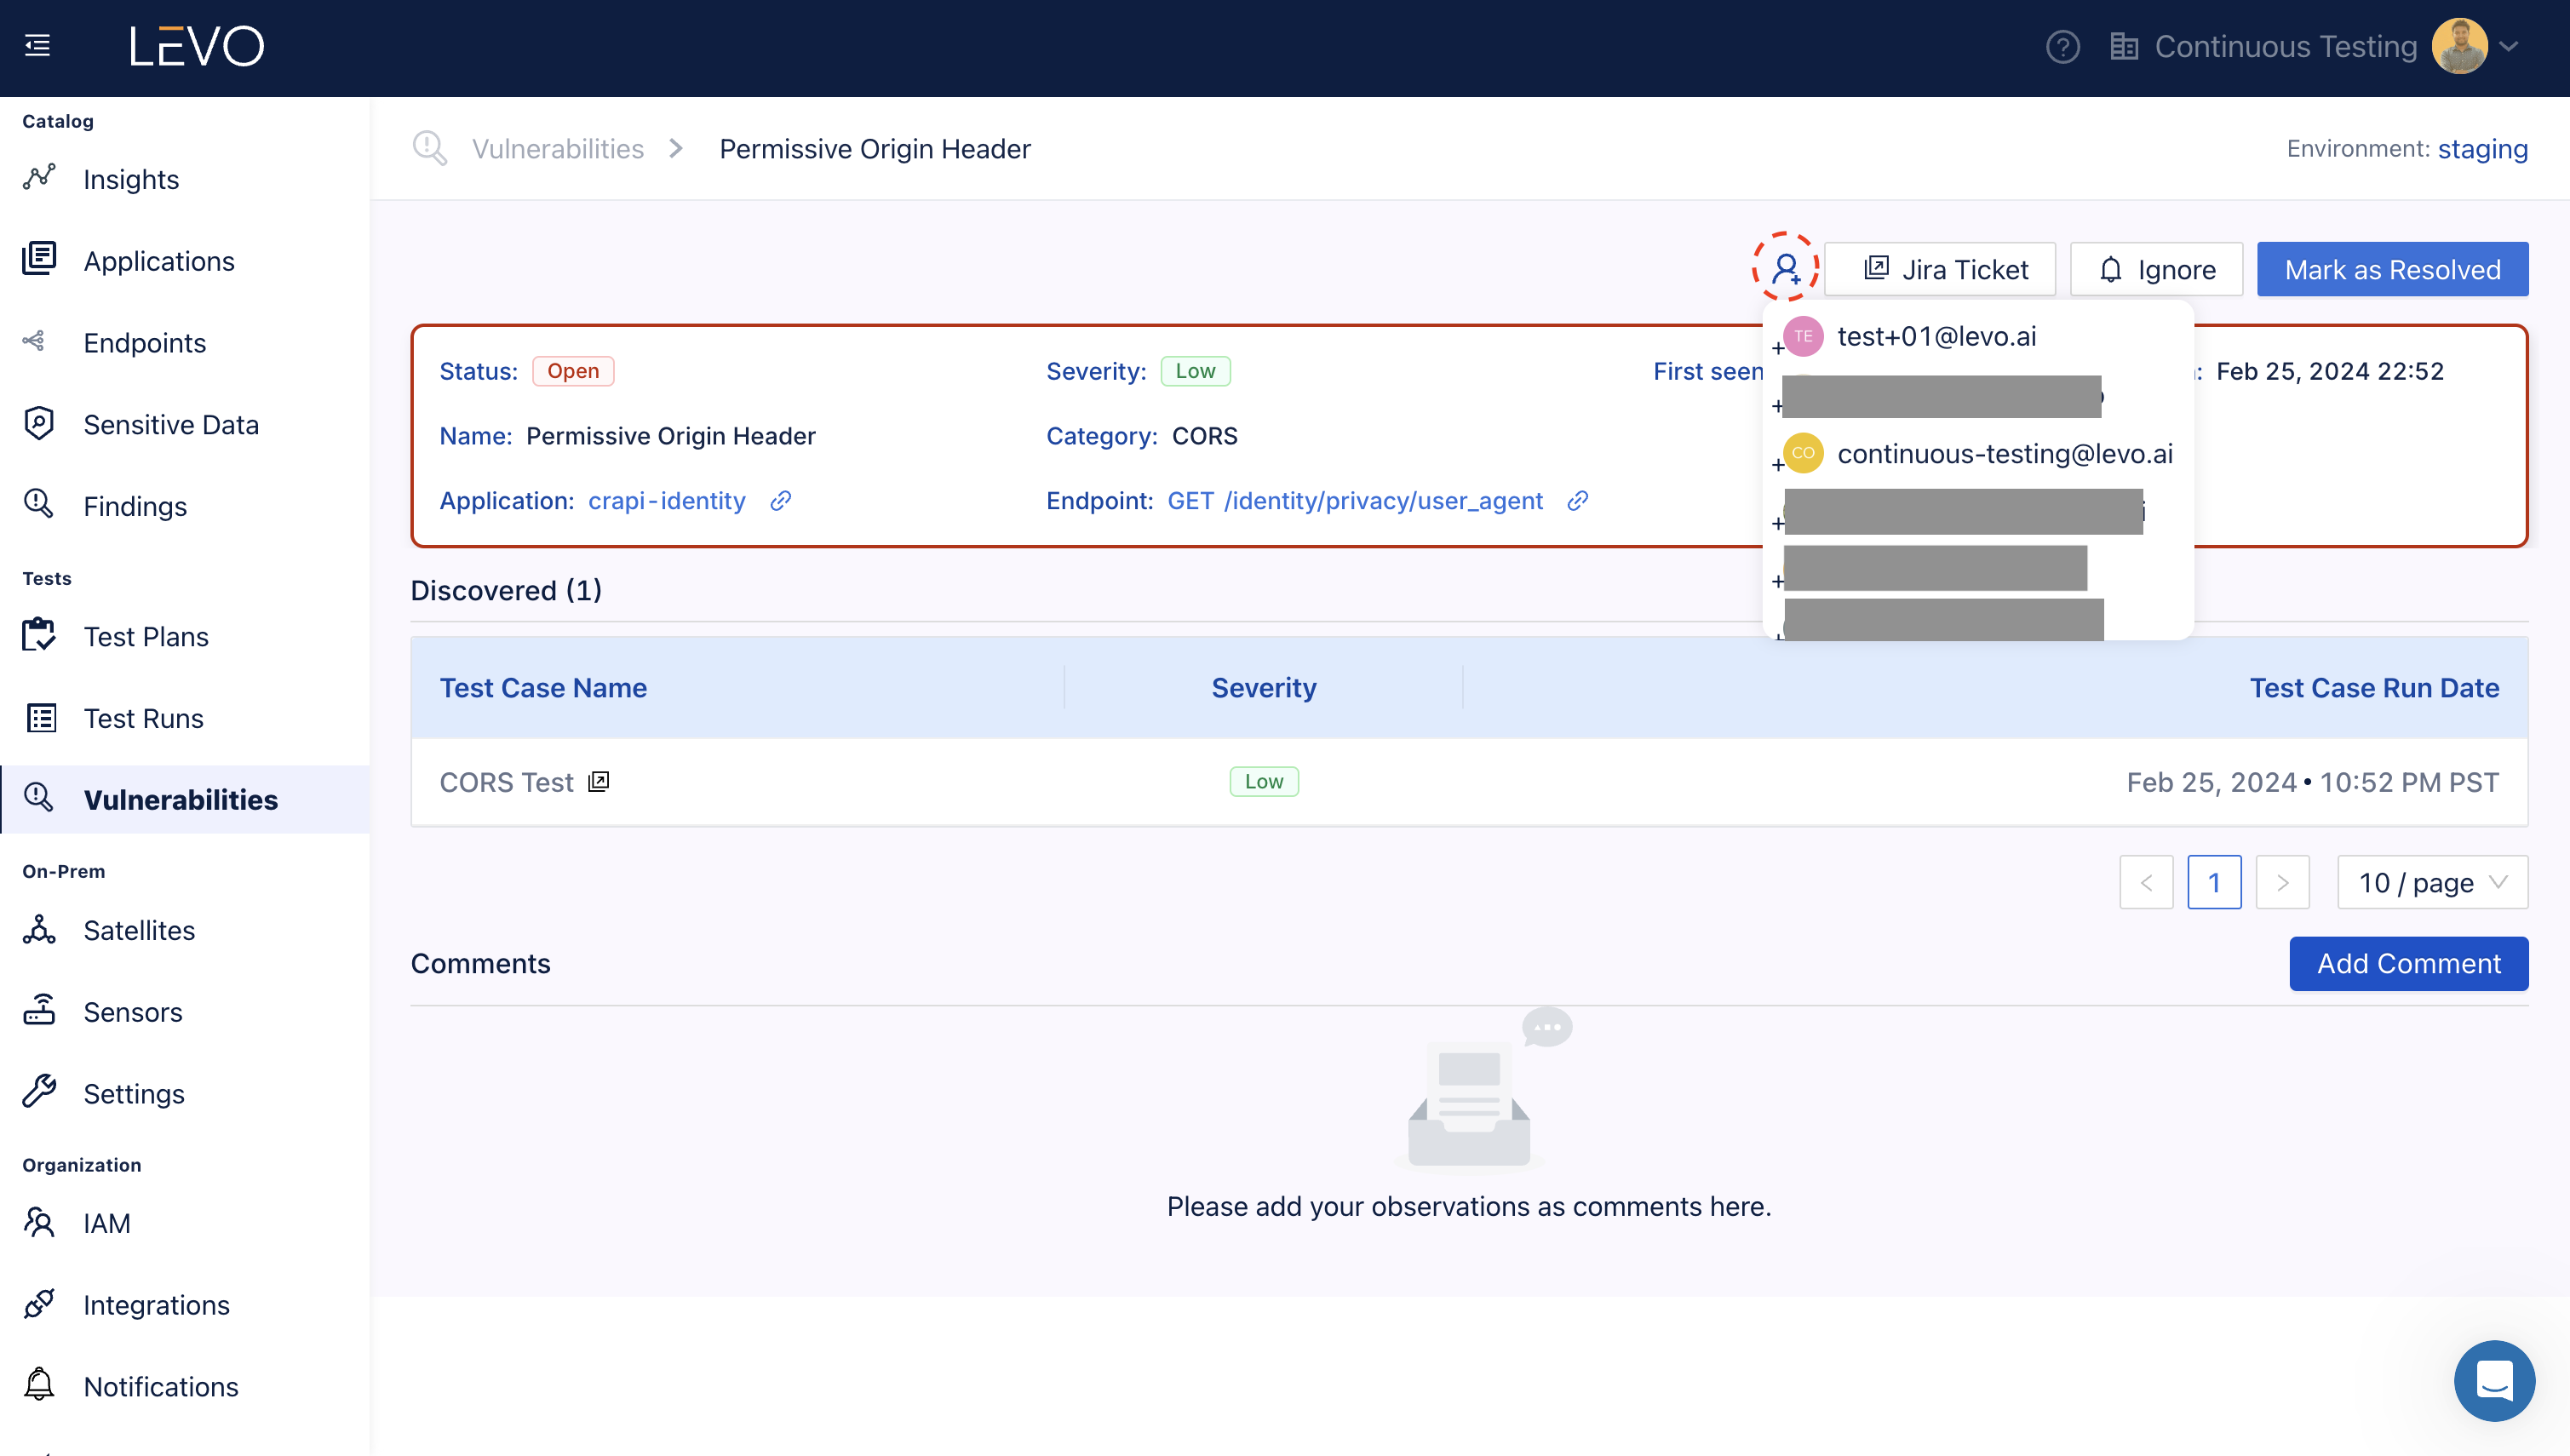Viewport: 2570px width, 1456px height.
Task: Click the Jira Ticket button
Action: 1940,269
